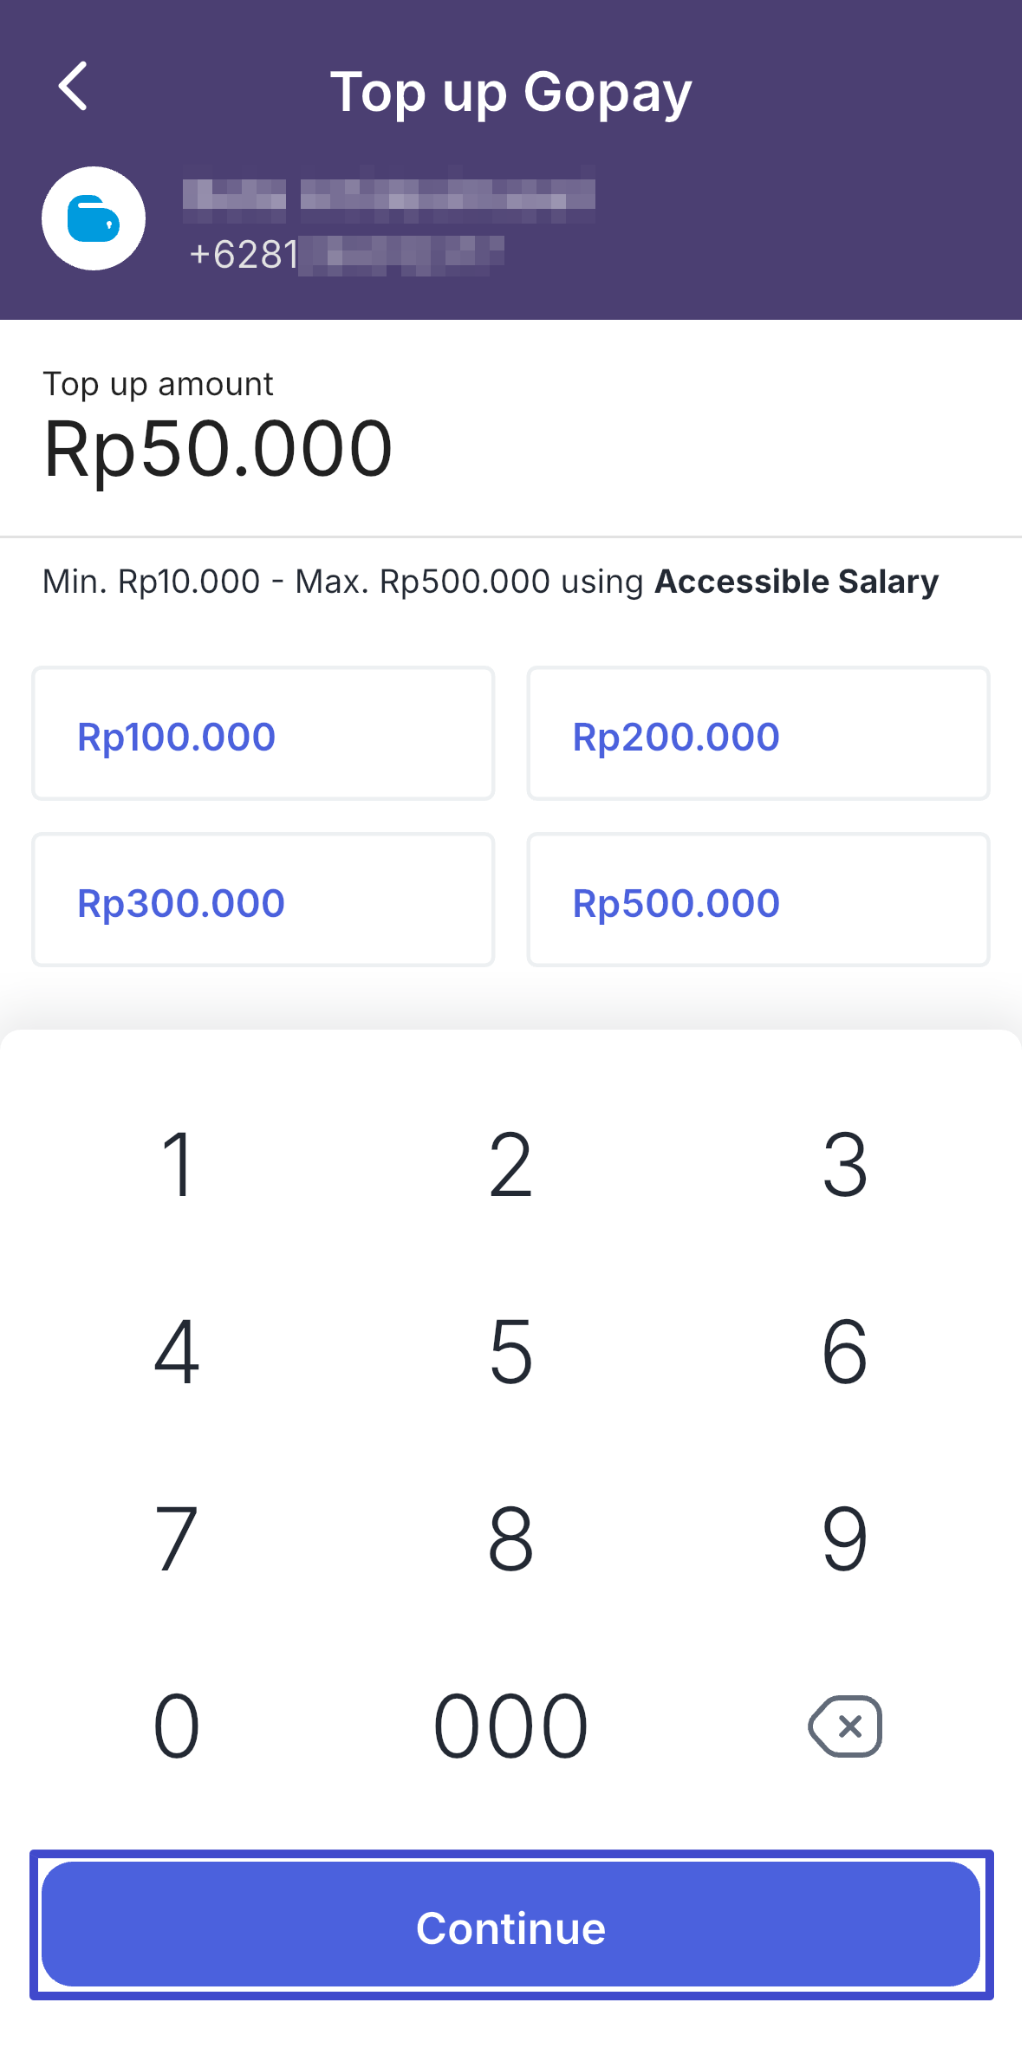
Task: Select the Rp100.000 preset amount
Action: point(263,734)
